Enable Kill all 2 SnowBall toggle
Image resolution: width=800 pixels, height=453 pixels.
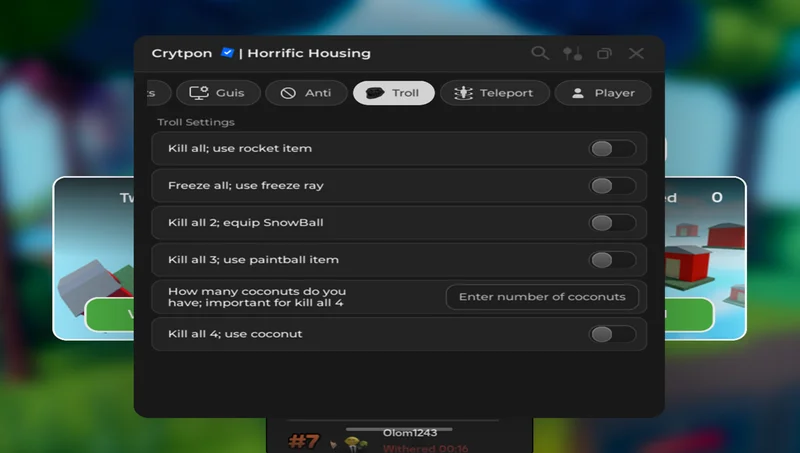(x=612, y=222)
